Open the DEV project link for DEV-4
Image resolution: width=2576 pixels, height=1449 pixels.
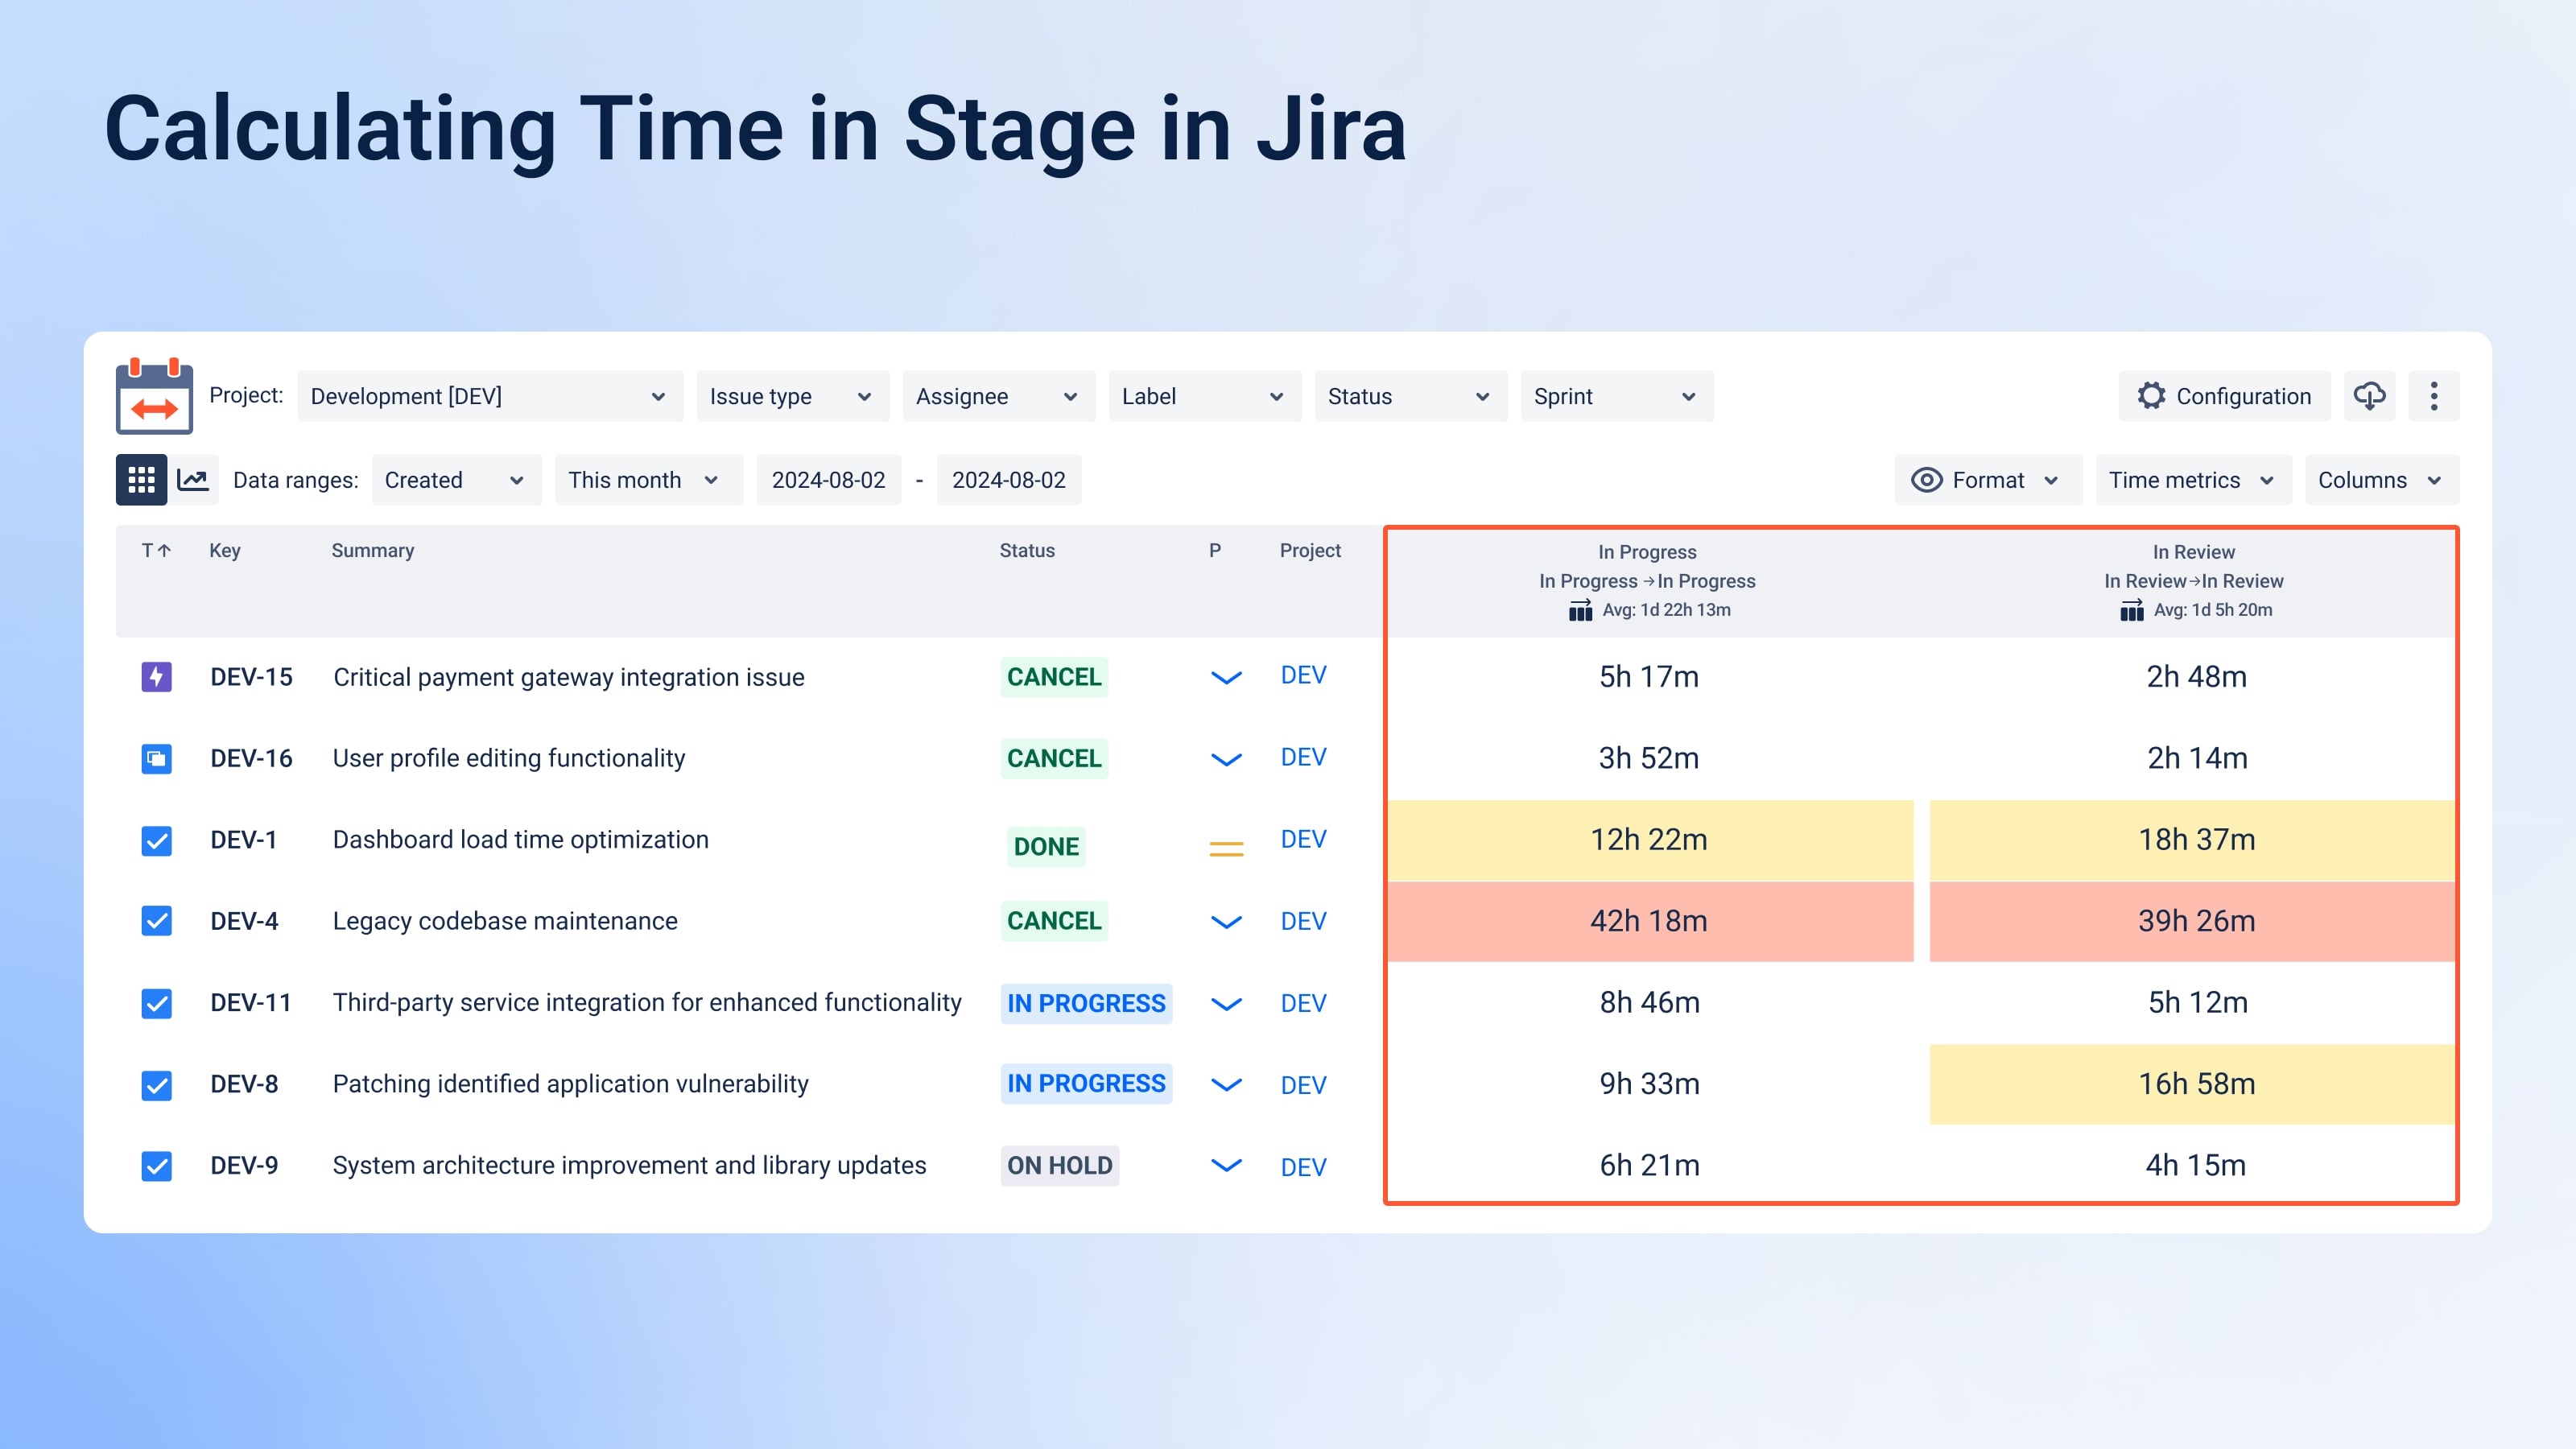1303,921
